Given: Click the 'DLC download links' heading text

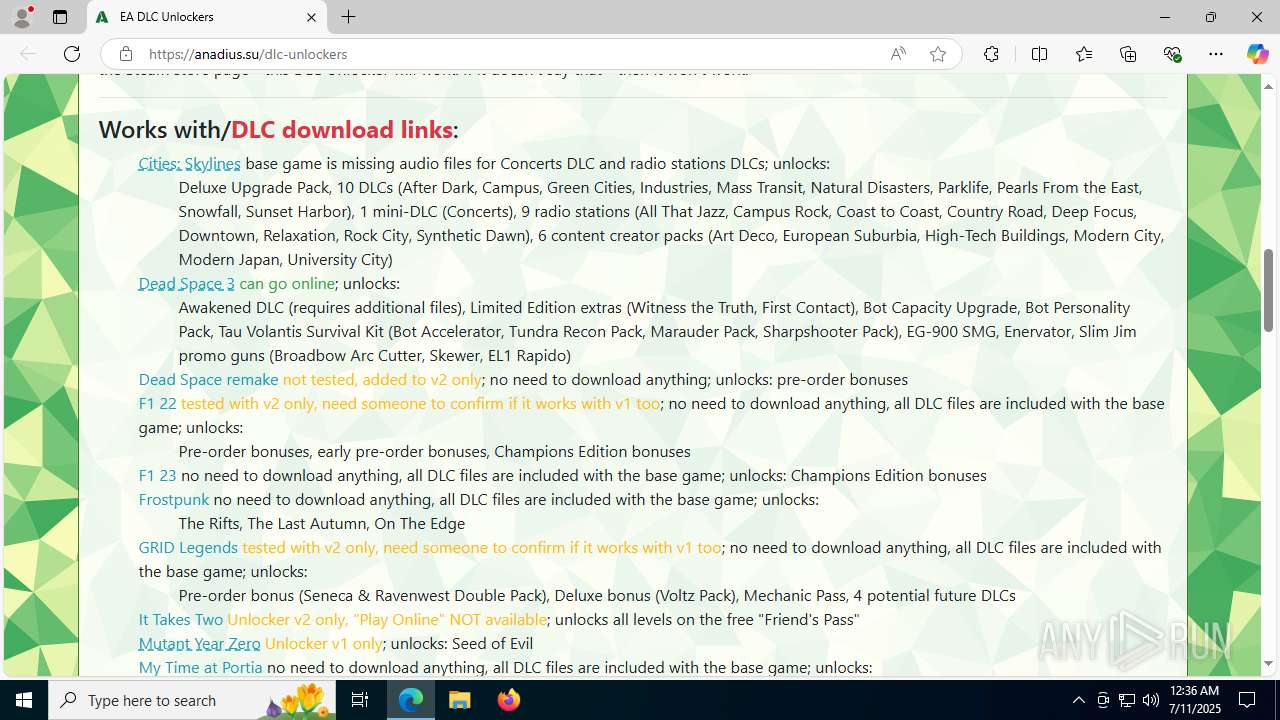Looking at the screenshot, I should [342, 129].
